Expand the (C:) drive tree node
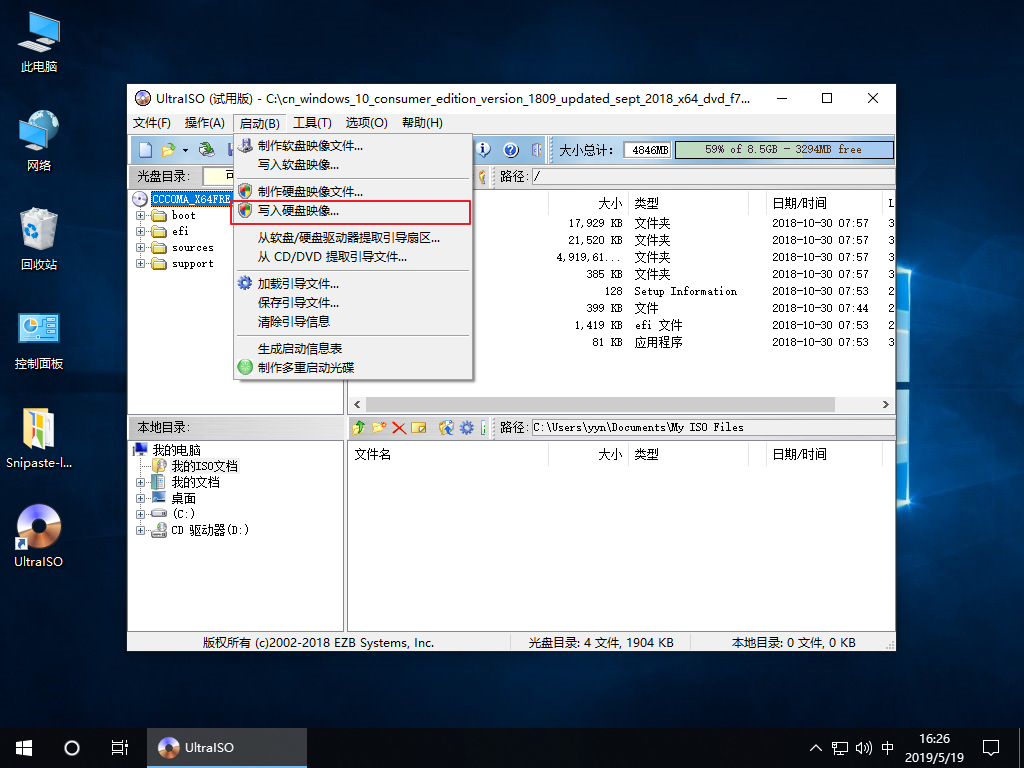Screen dimensions: 1024x768 click(140, 515)
